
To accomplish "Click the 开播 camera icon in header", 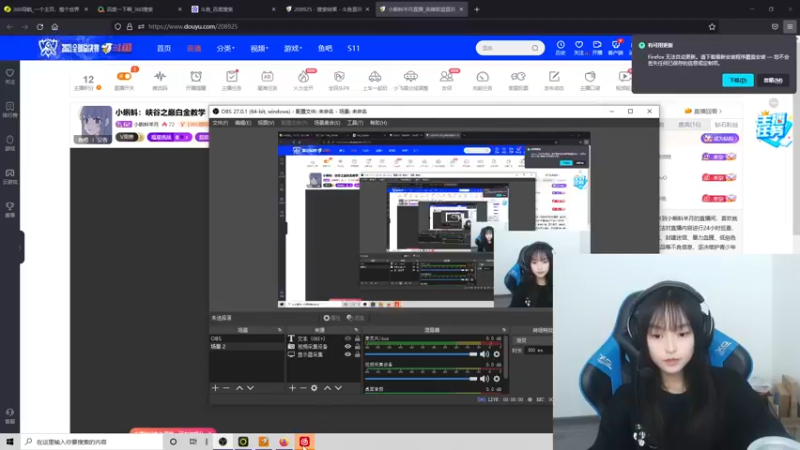I will click(597, 45).
